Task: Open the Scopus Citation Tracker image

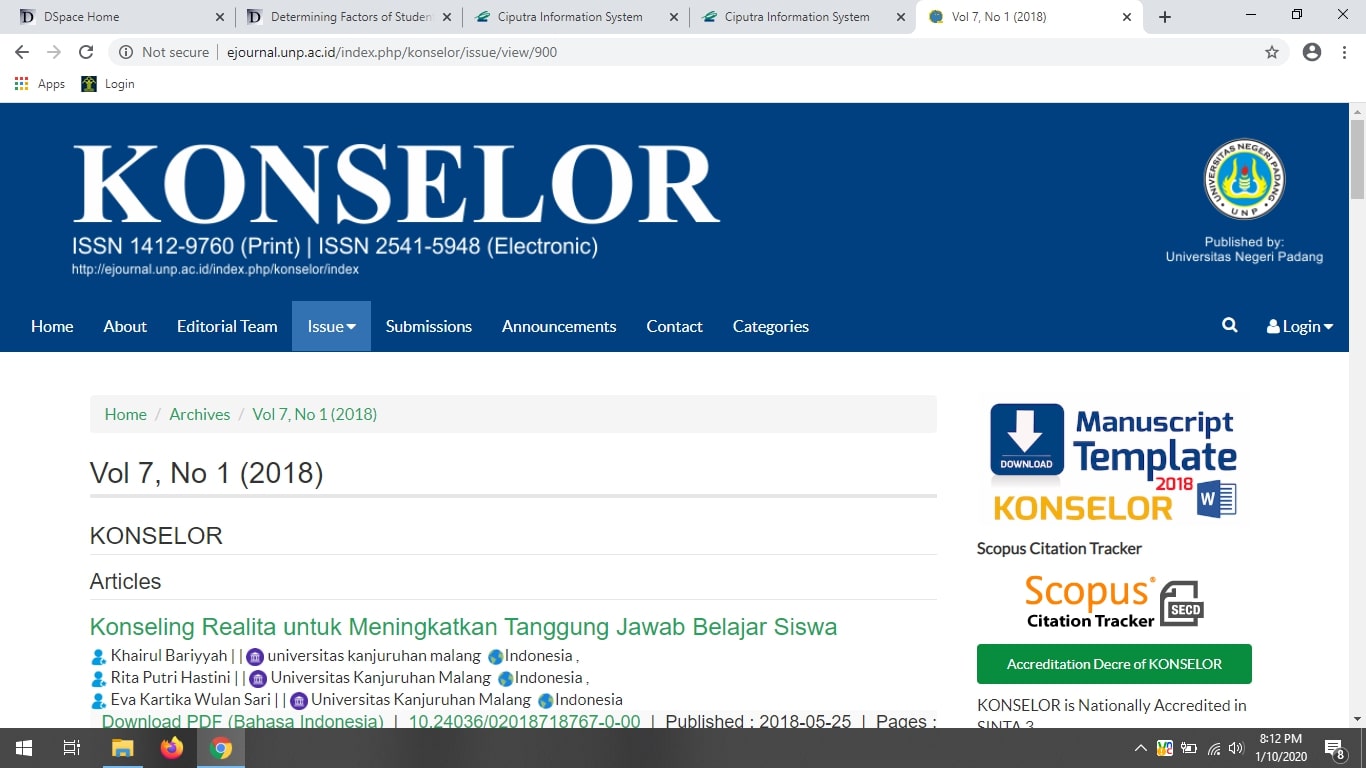Action: (1114, 603)
